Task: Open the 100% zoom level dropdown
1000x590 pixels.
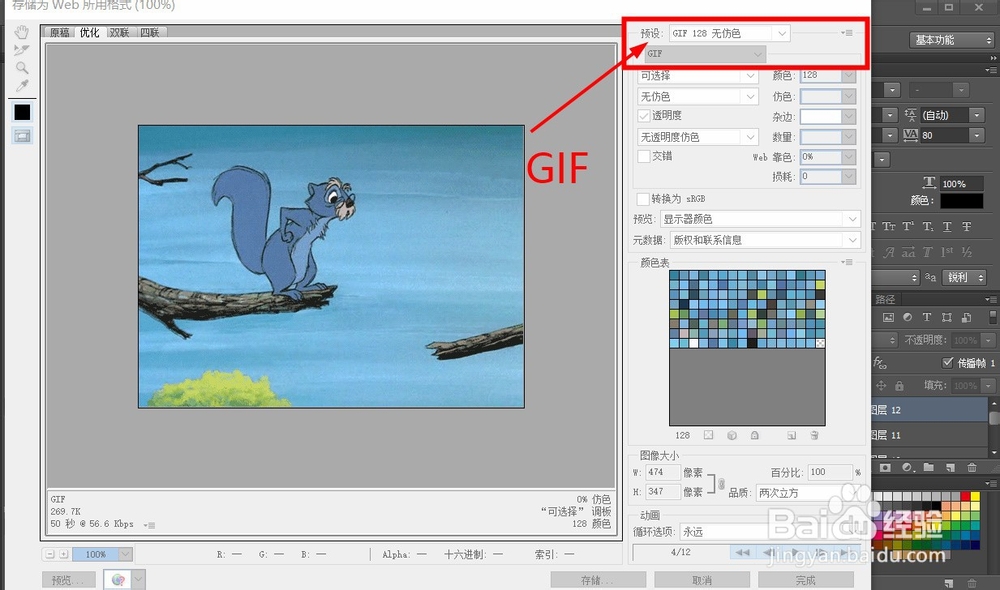Action: (102, 554)
